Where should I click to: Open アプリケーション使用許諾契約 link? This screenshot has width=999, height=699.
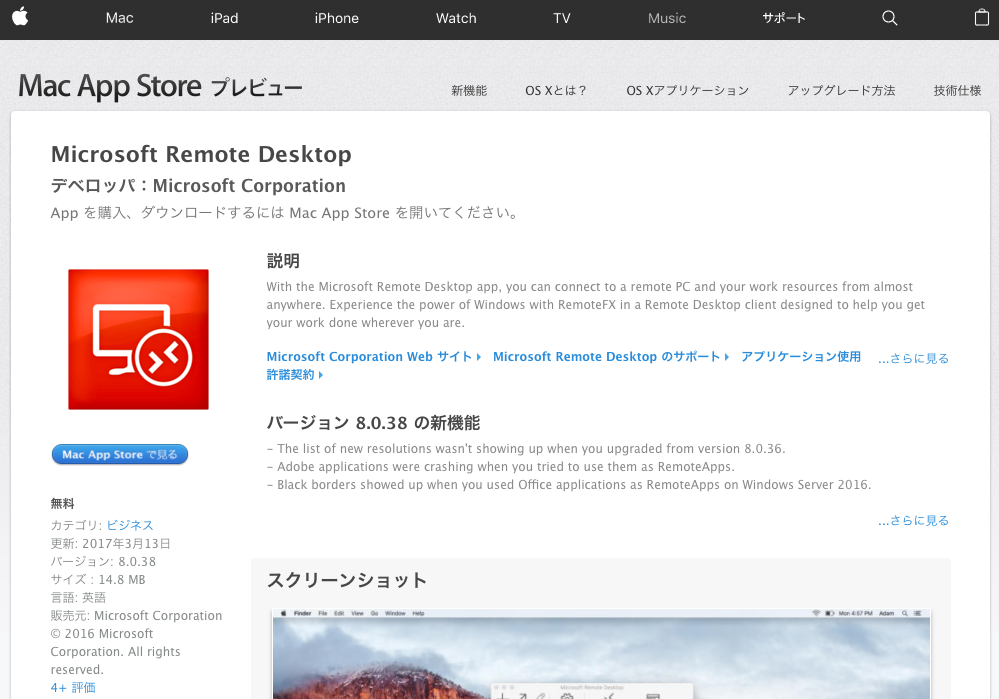coord(801,356)
